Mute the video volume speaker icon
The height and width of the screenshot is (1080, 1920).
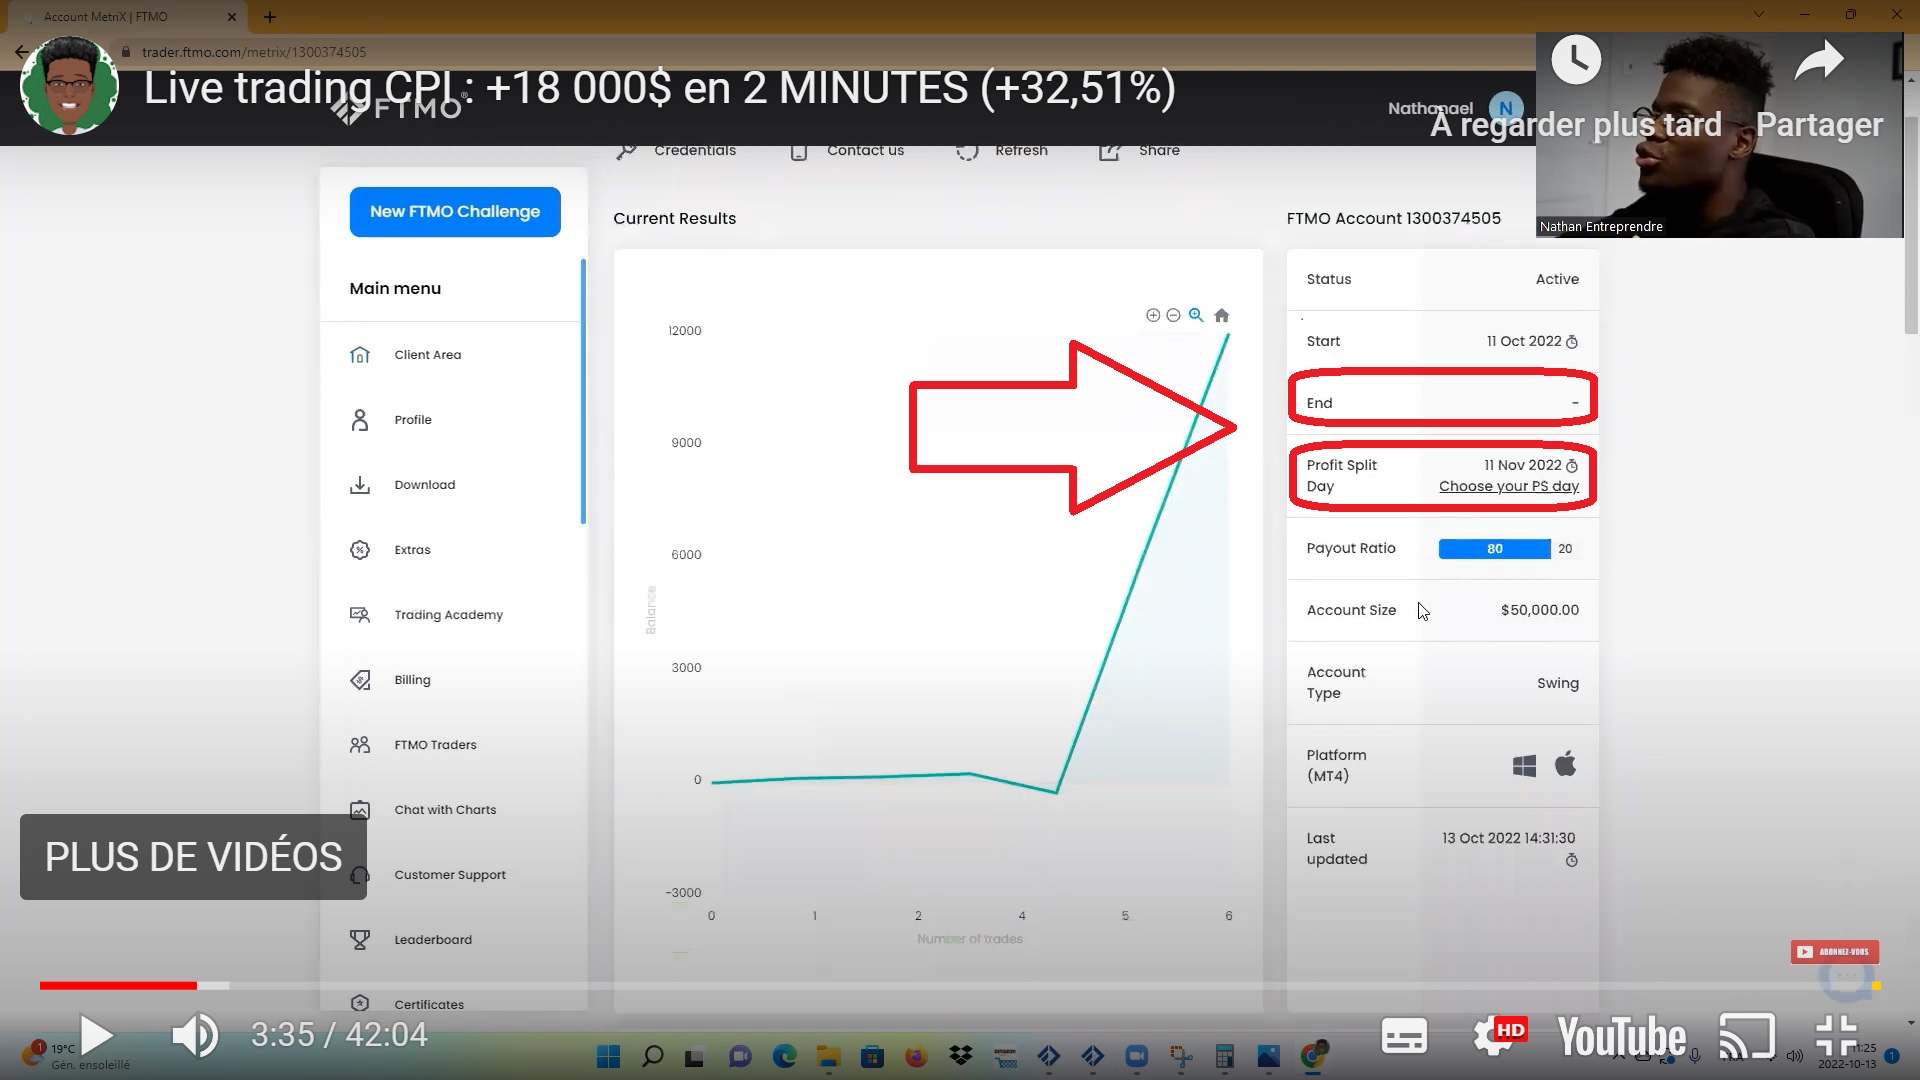click(194, 1035)
